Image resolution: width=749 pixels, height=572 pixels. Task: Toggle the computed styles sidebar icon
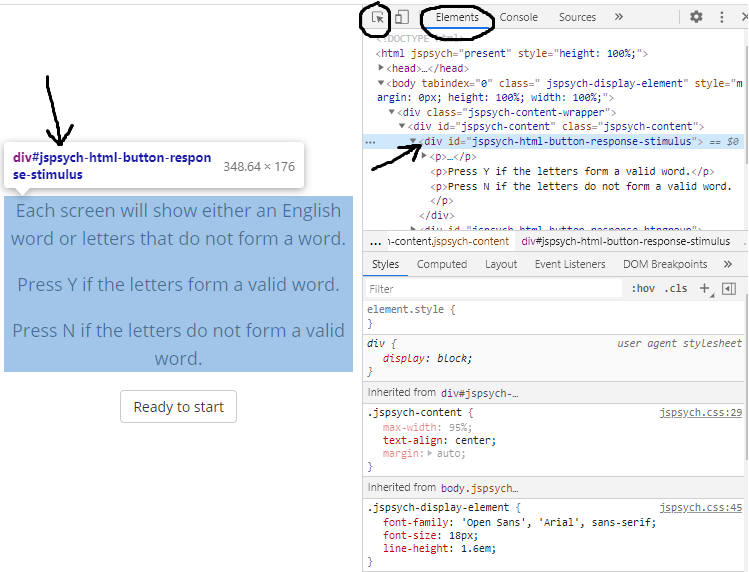tap(729, 288)
